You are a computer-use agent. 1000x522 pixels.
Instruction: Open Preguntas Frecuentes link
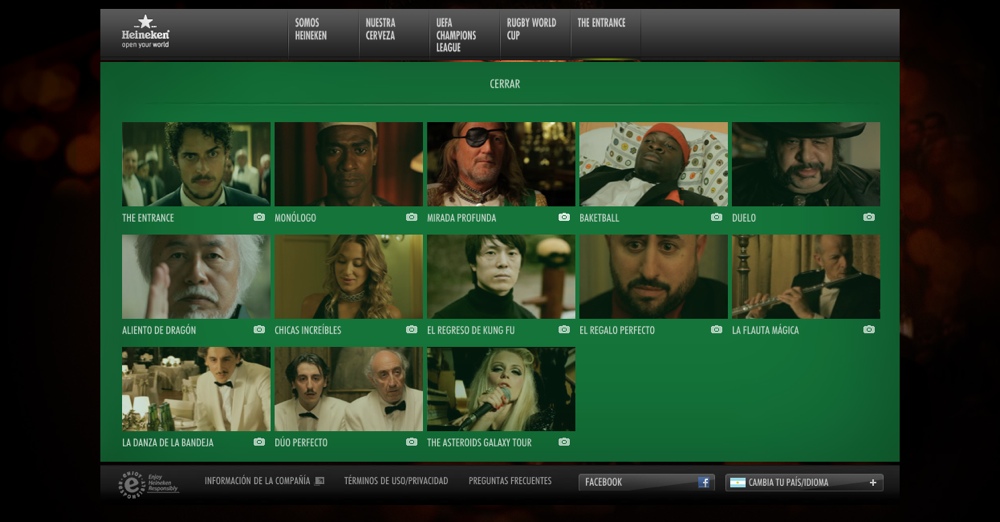[510, 481]
